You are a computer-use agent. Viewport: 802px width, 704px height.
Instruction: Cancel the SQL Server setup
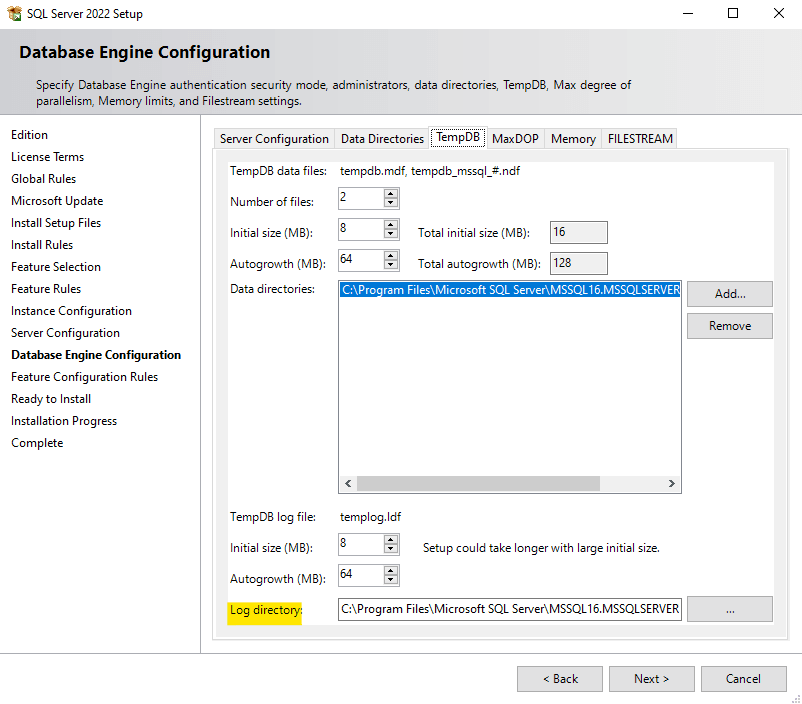point(744,679)
